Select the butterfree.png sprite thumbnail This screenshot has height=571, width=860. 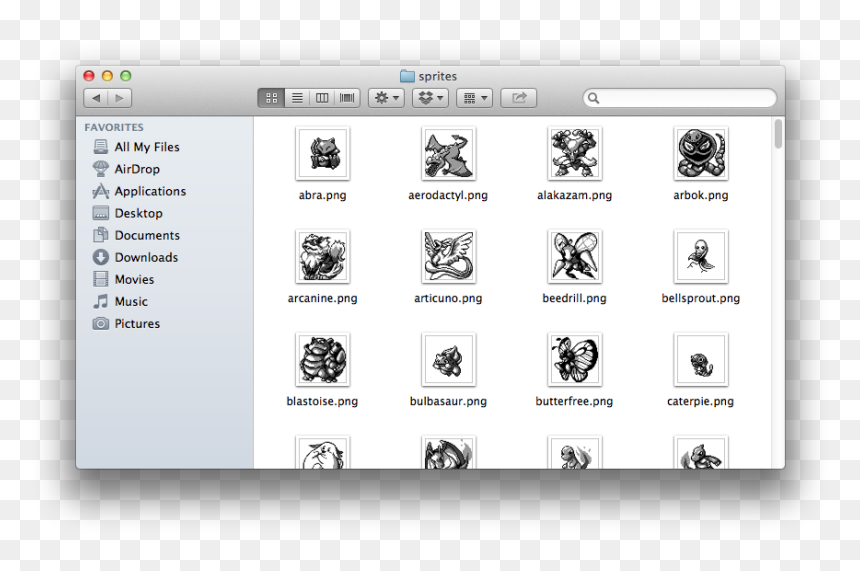click(x=575, y=360)
